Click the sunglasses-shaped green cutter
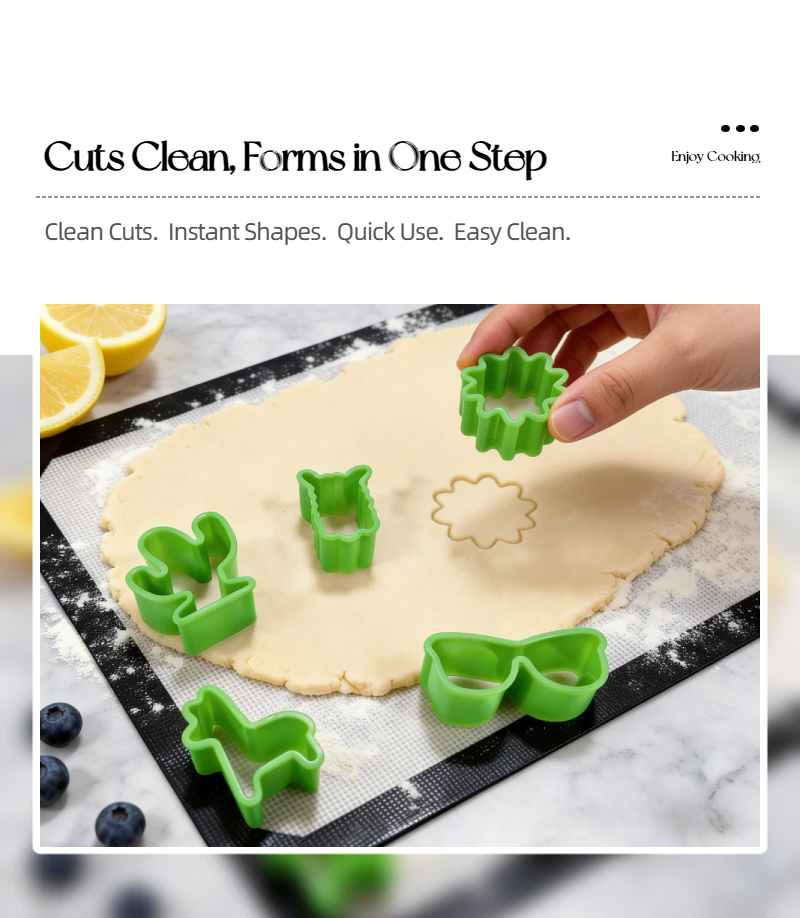Image resolution: width=800 pixels, height=918 pixels. click(514, 676)
